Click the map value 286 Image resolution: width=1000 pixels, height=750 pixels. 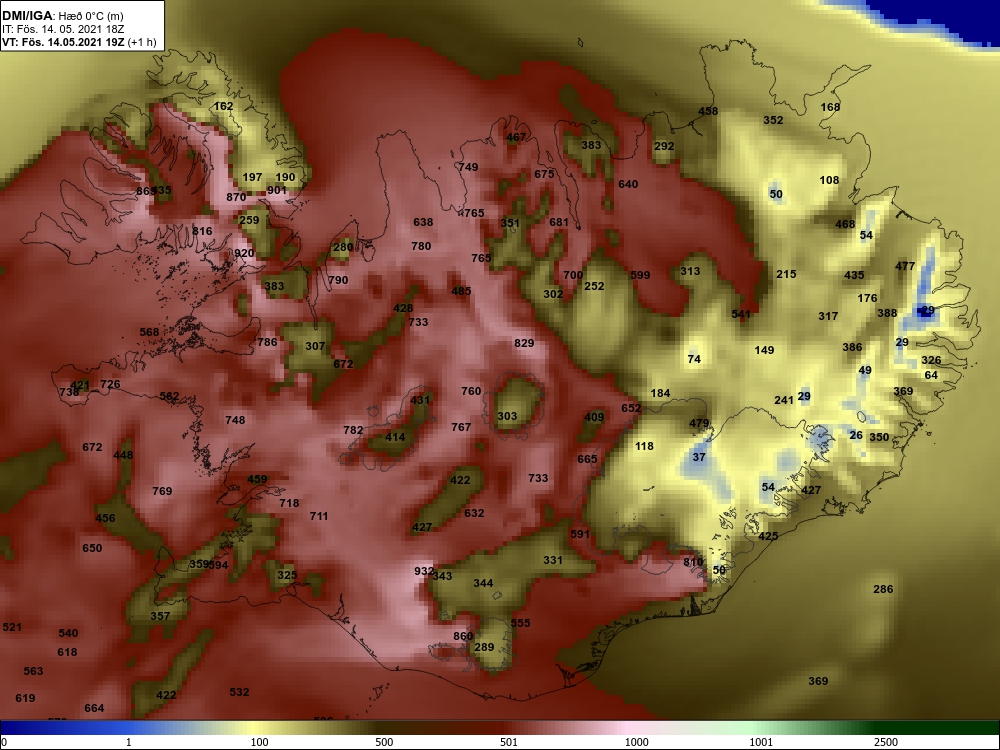[x=883, y=589]
